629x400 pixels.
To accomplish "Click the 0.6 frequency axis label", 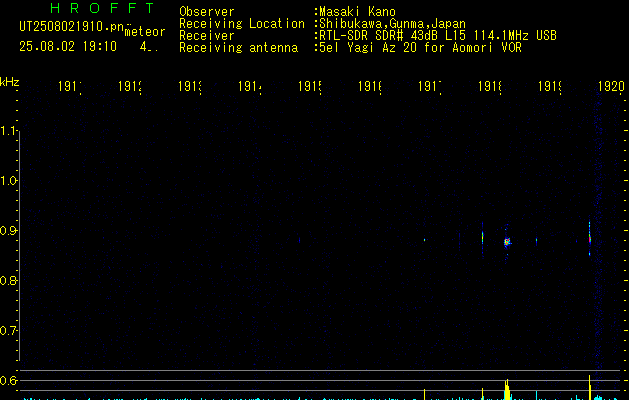I will point(8,380).
